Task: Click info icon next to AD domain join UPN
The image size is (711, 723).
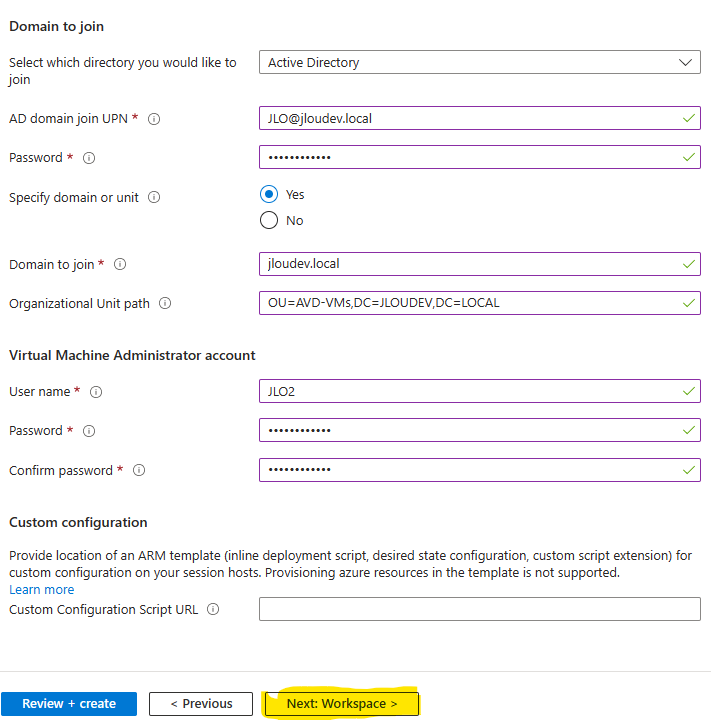Action: [x=154, y=119]
